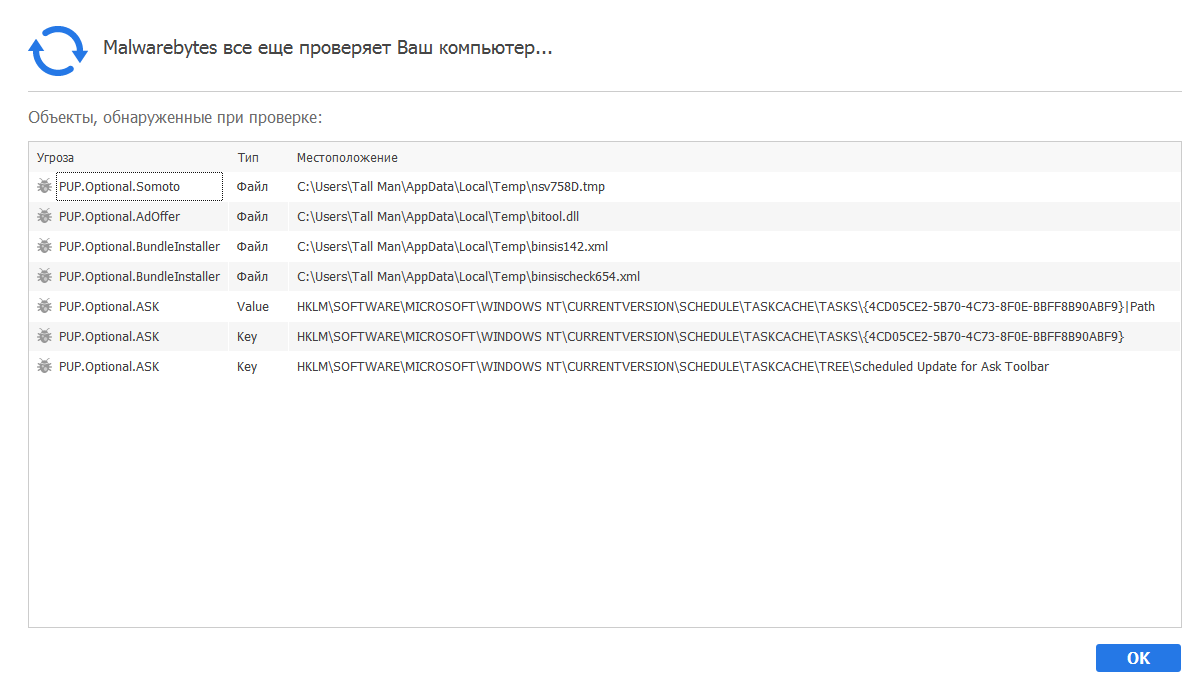Sort by the Тип column header

coord(248,158)
